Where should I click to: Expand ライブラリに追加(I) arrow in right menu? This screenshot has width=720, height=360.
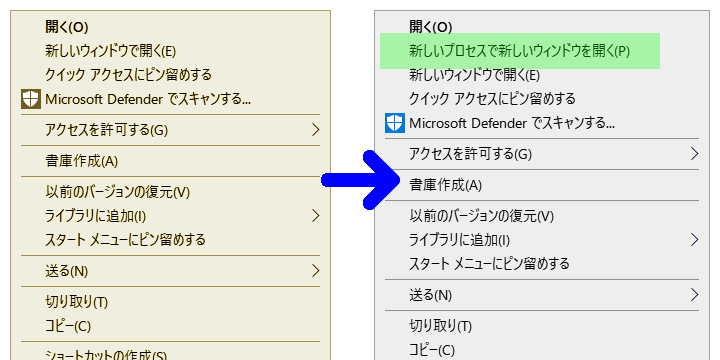click(x=694, y=239)
